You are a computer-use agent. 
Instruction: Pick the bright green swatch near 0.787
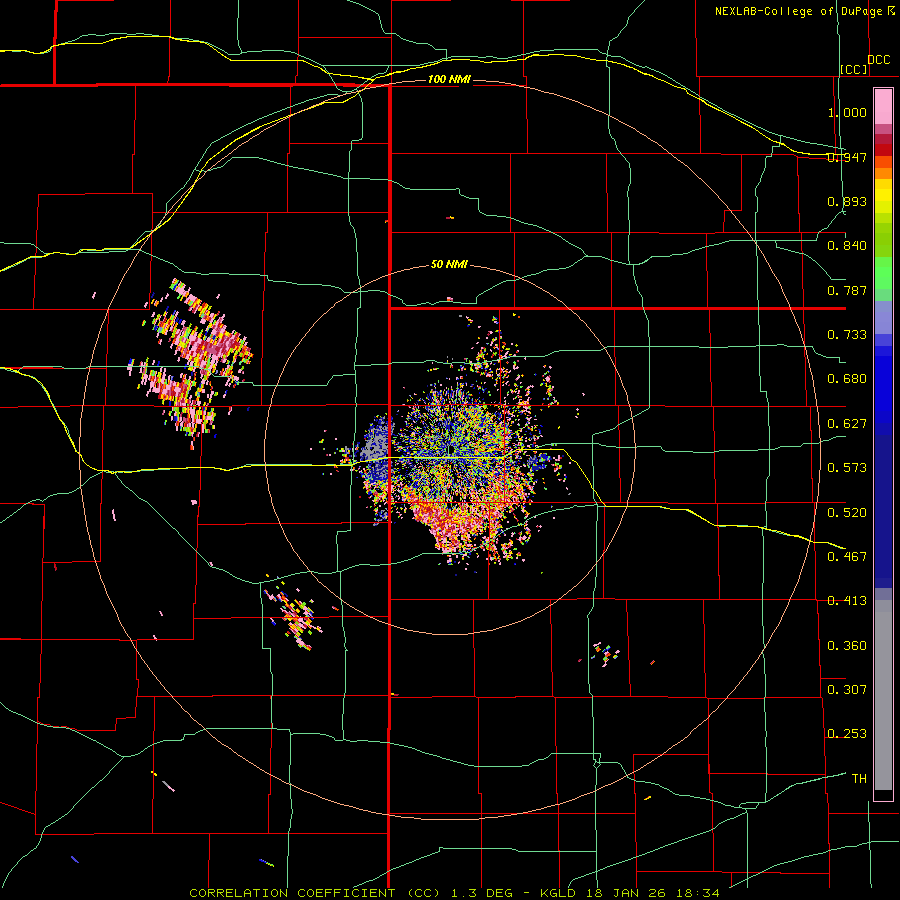click(x=883, y=273)
